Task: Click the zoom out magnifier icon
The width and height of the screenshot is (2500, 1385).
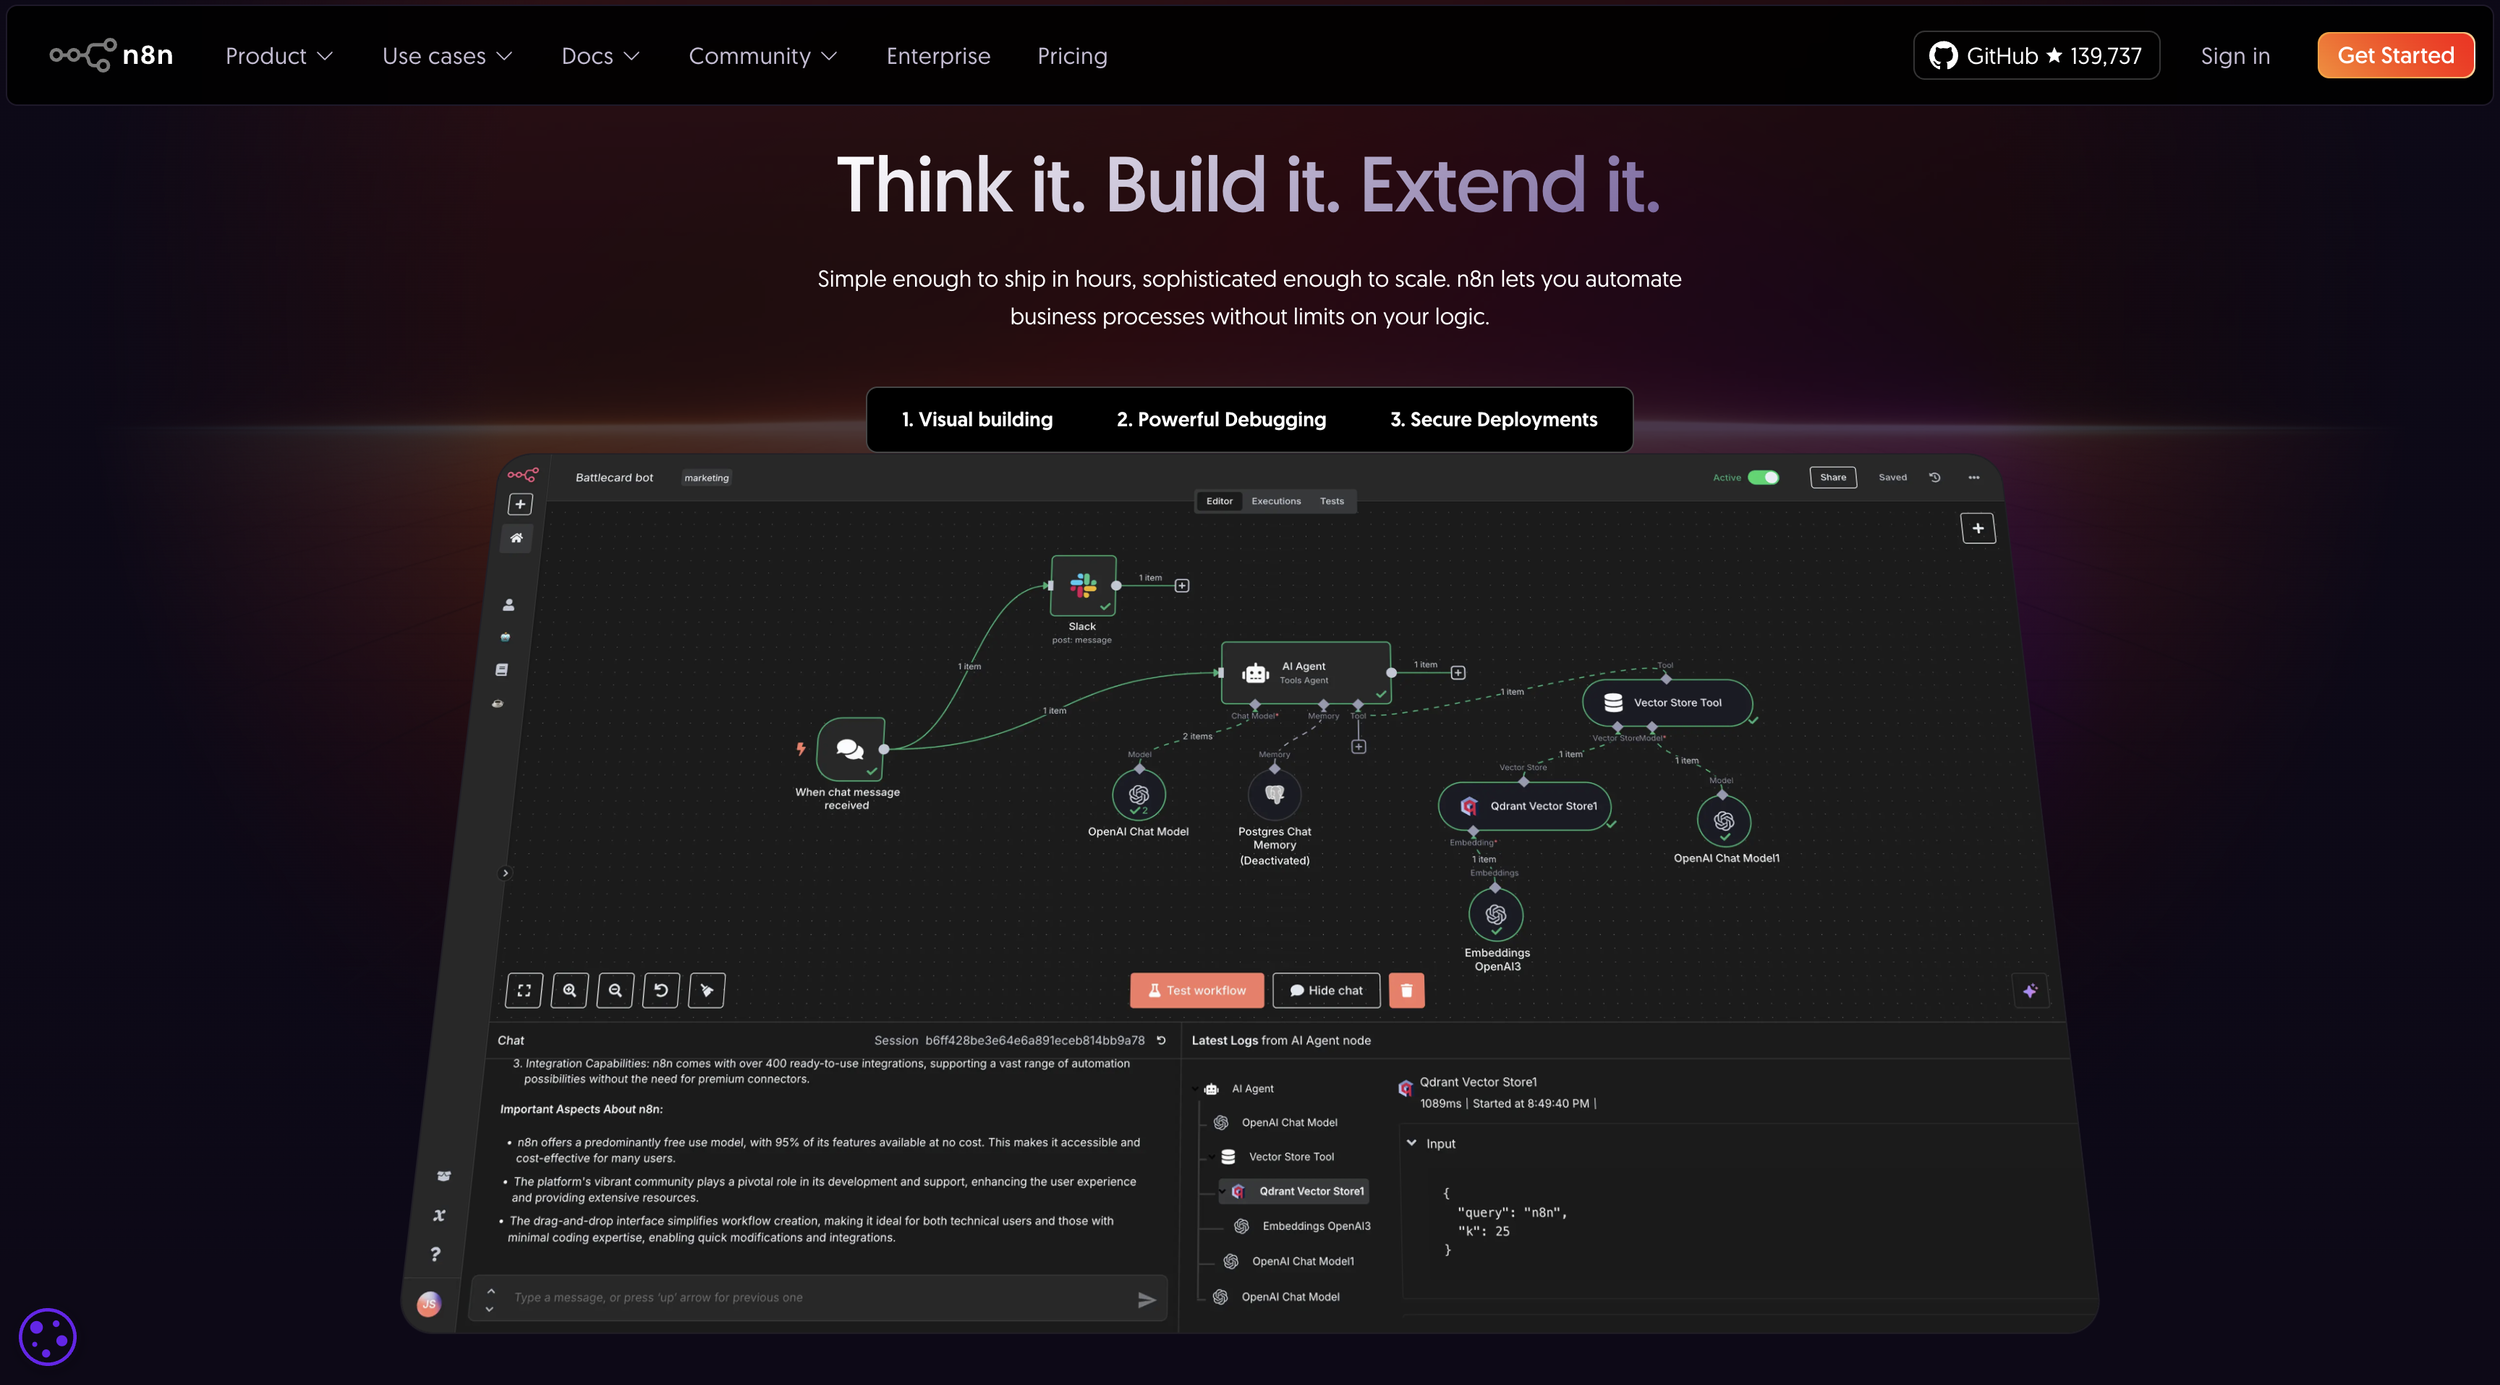Action: (615, 990)
